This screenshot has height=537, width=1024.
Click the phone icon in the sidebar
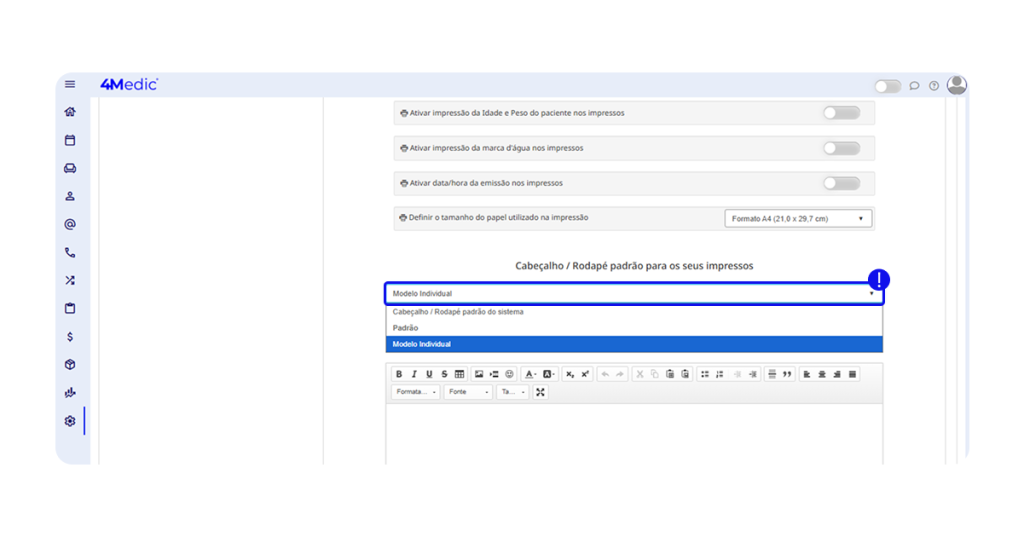click(70, 253)
